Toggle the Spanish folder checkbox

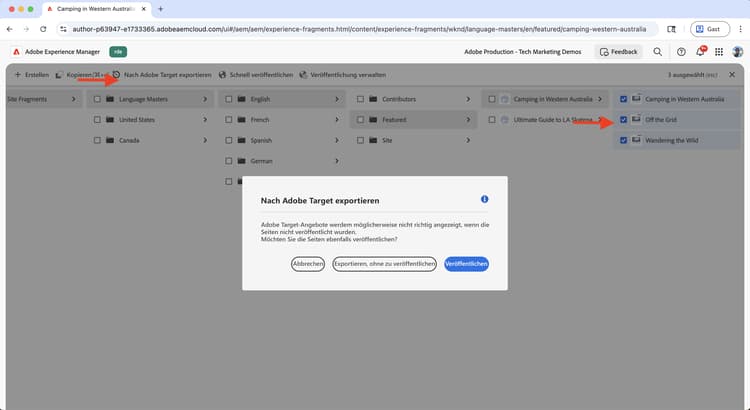pos(229,140)
